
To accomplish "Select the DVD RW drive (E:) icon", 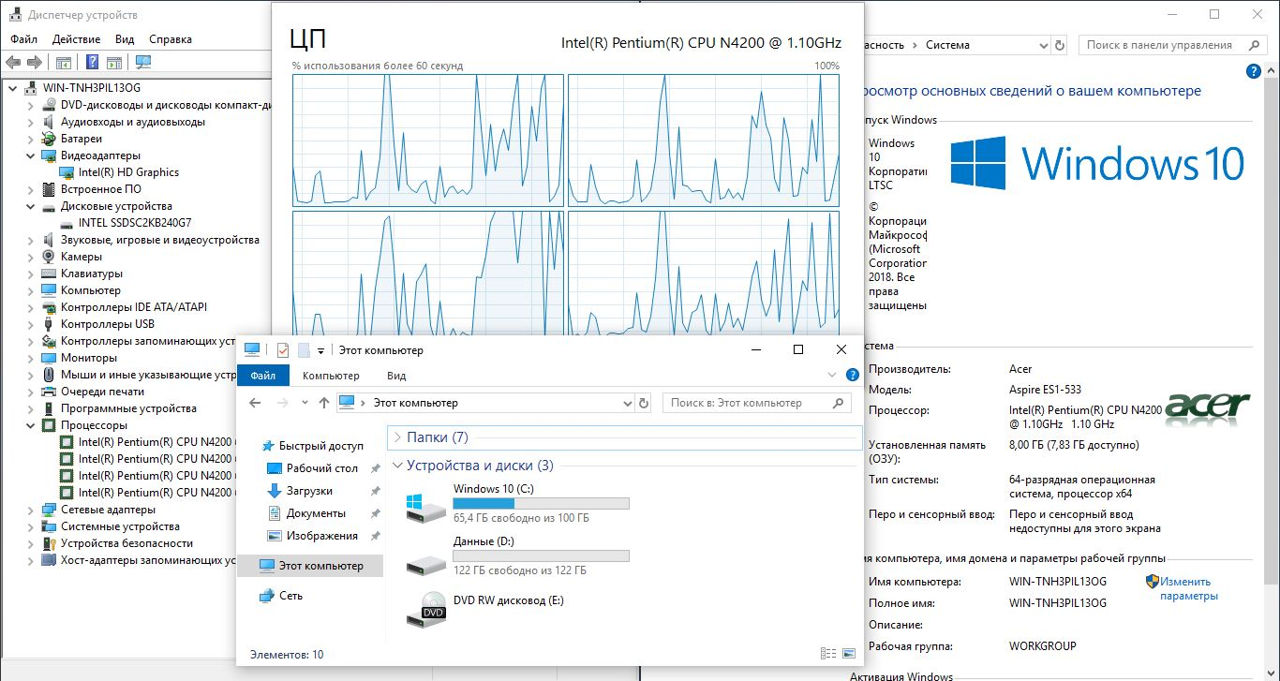I will tap(427, 609).
